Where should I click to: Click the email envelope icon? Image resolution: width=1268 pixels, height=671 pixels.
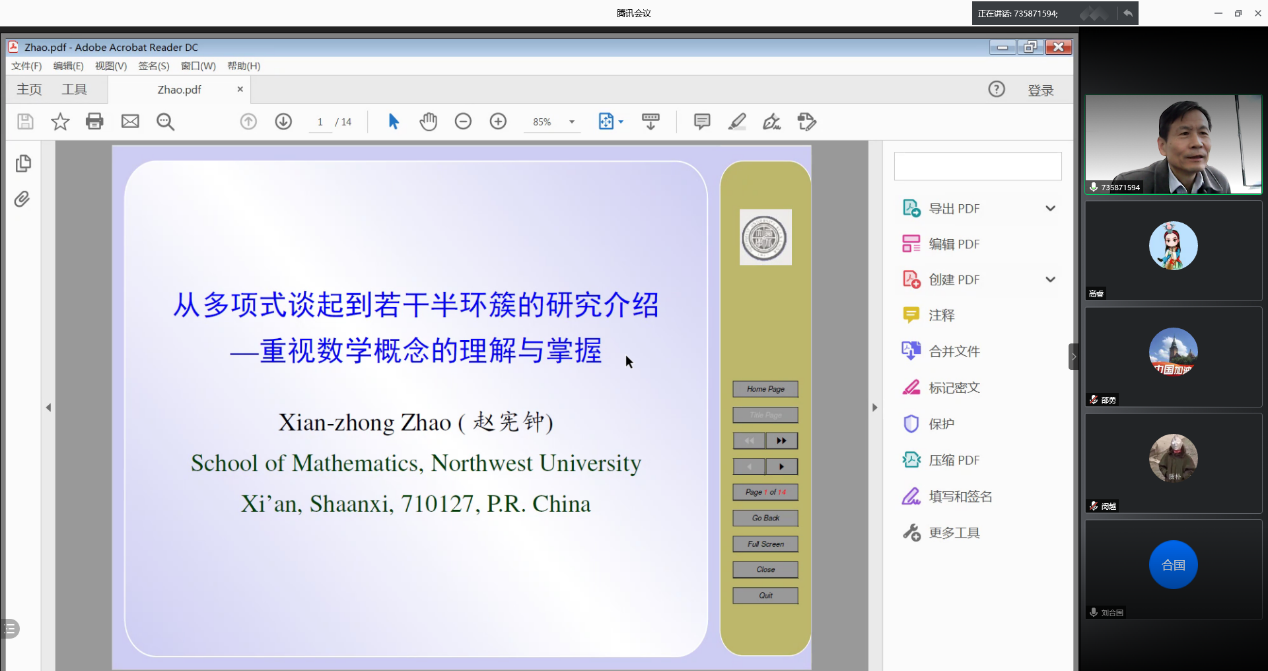[x=130, y=121]
